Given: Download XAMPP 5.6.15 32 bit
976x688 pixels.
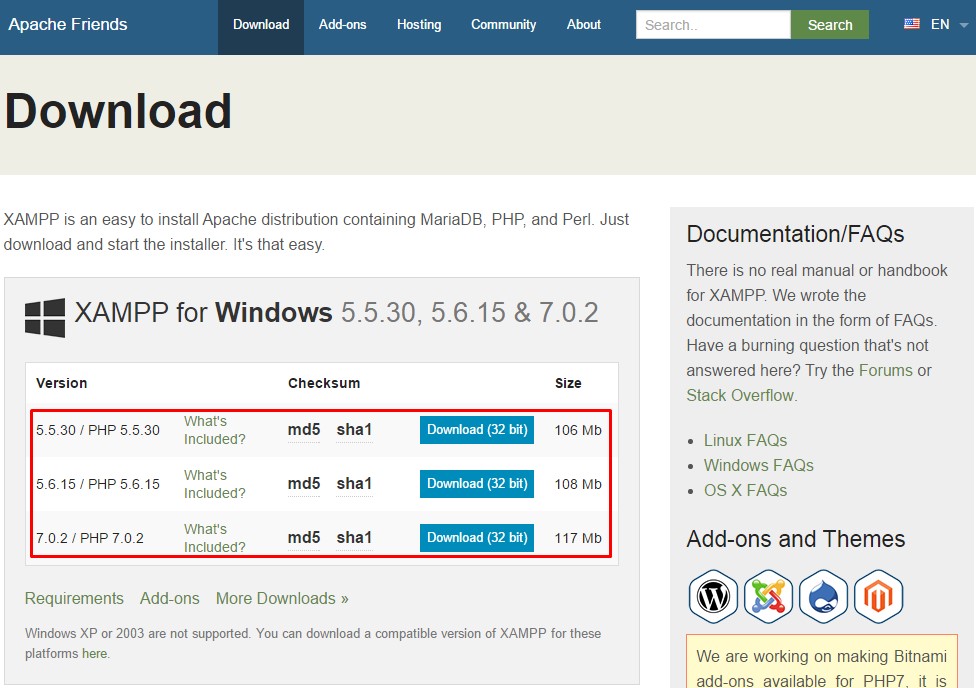Looking at the screenshot, I should click(477, 484).
